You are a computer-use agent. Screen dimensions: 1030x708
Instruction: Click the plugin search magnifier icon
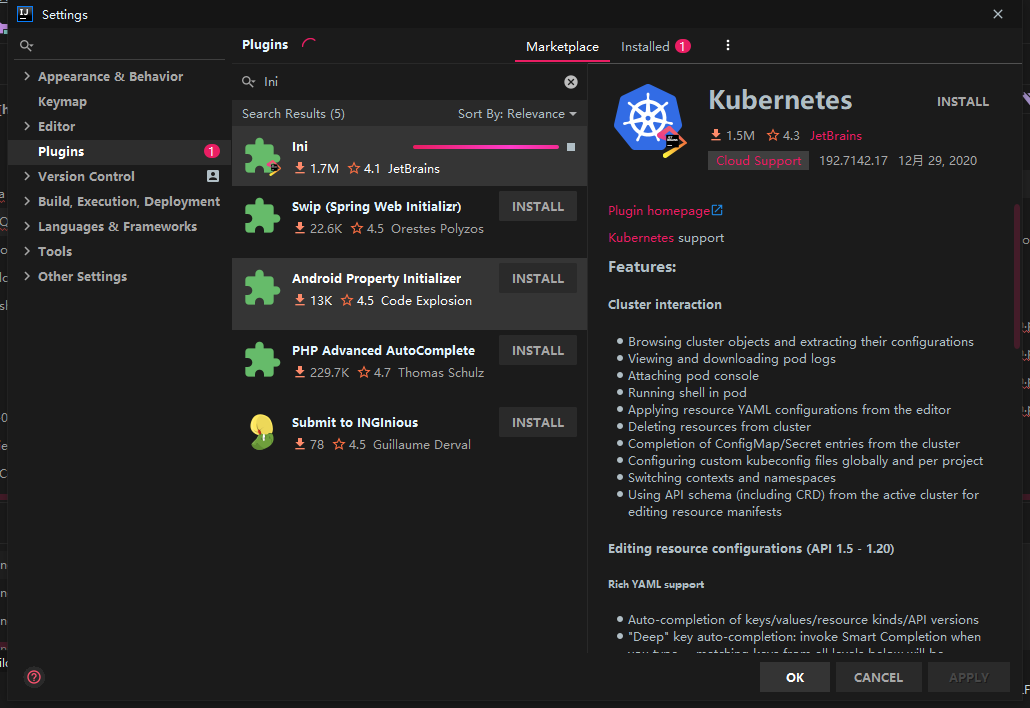(248, 81)
